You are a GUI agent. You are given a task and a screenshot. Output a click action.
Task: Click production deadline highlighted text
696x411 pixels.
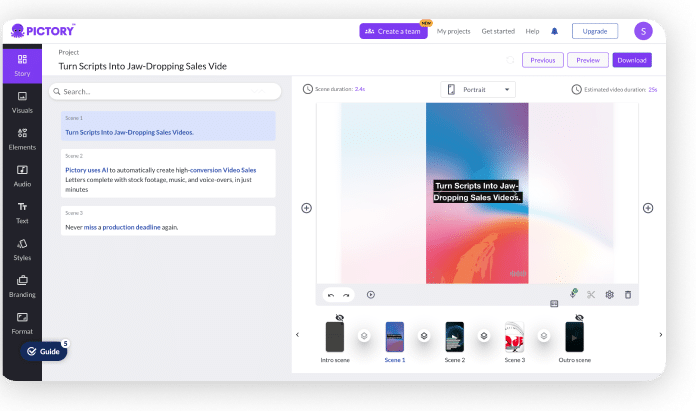click(131, 227)
